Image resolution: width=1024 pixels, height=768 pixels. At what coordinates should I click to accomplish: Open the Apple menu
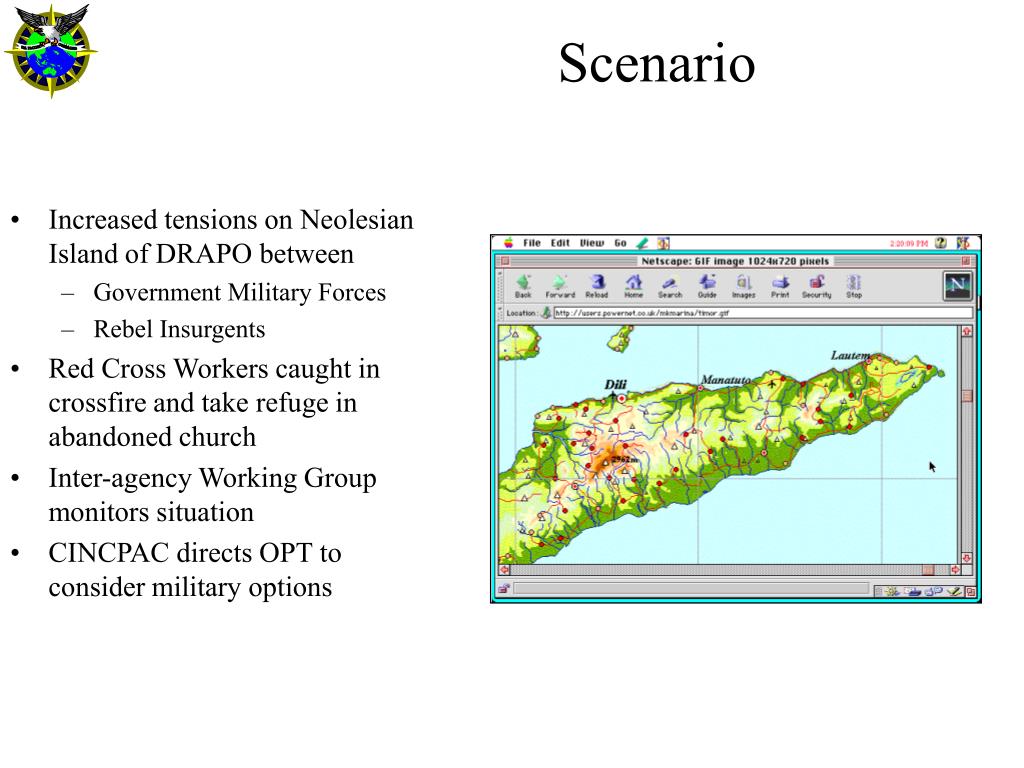(x=508, y=242)
